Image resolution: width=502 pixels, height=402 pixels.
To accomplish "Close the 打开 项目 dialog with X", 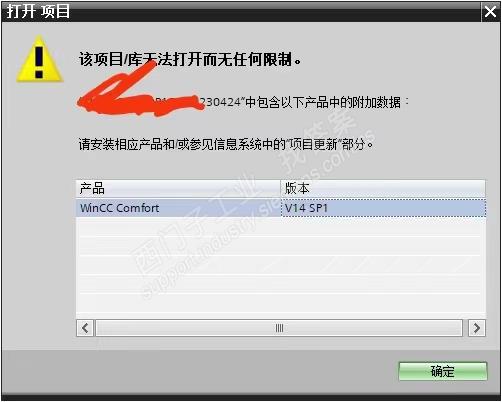I will pos(490,12).
